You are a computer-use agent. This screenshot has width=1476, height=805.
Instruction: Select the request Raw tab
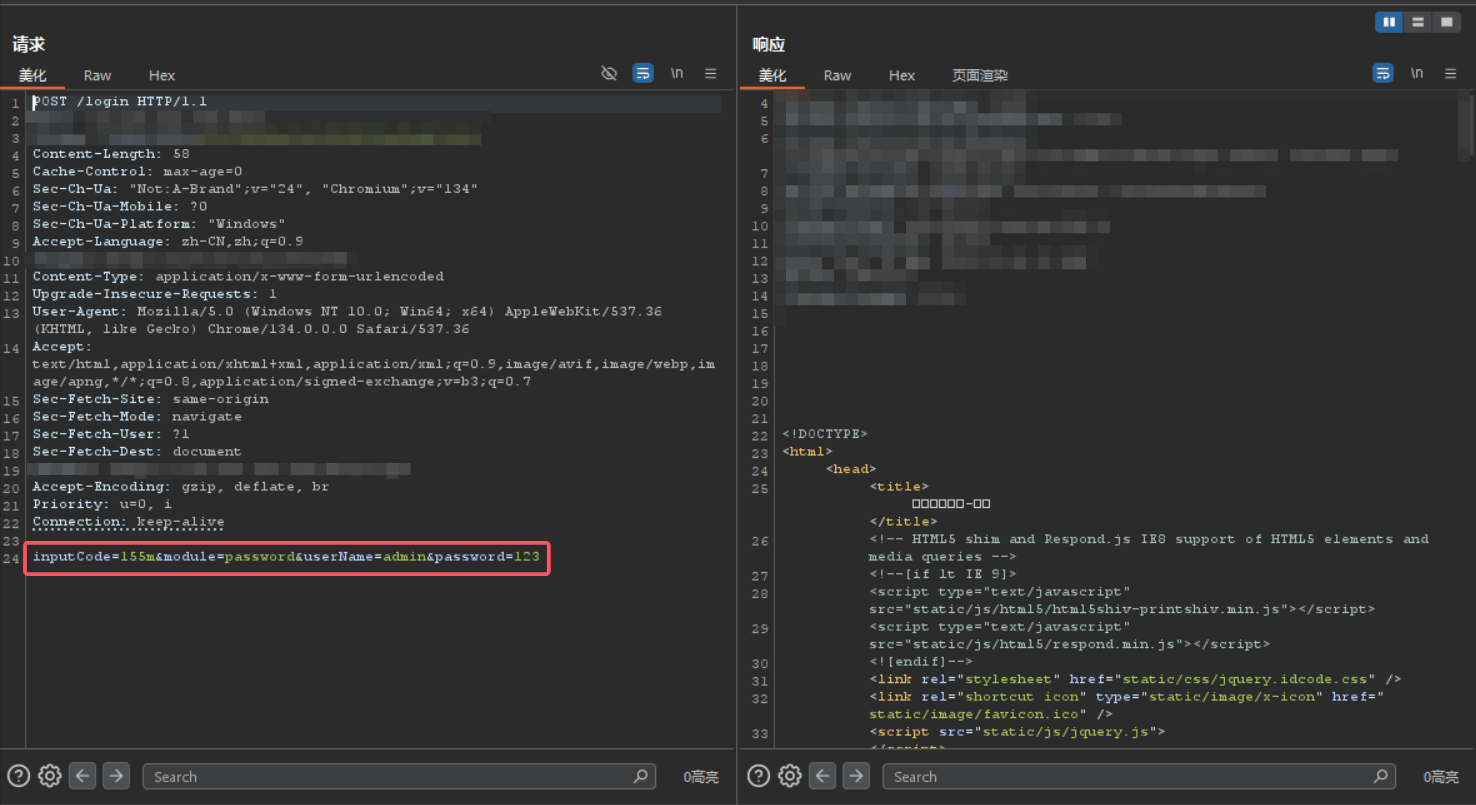(x=97, y=75)
